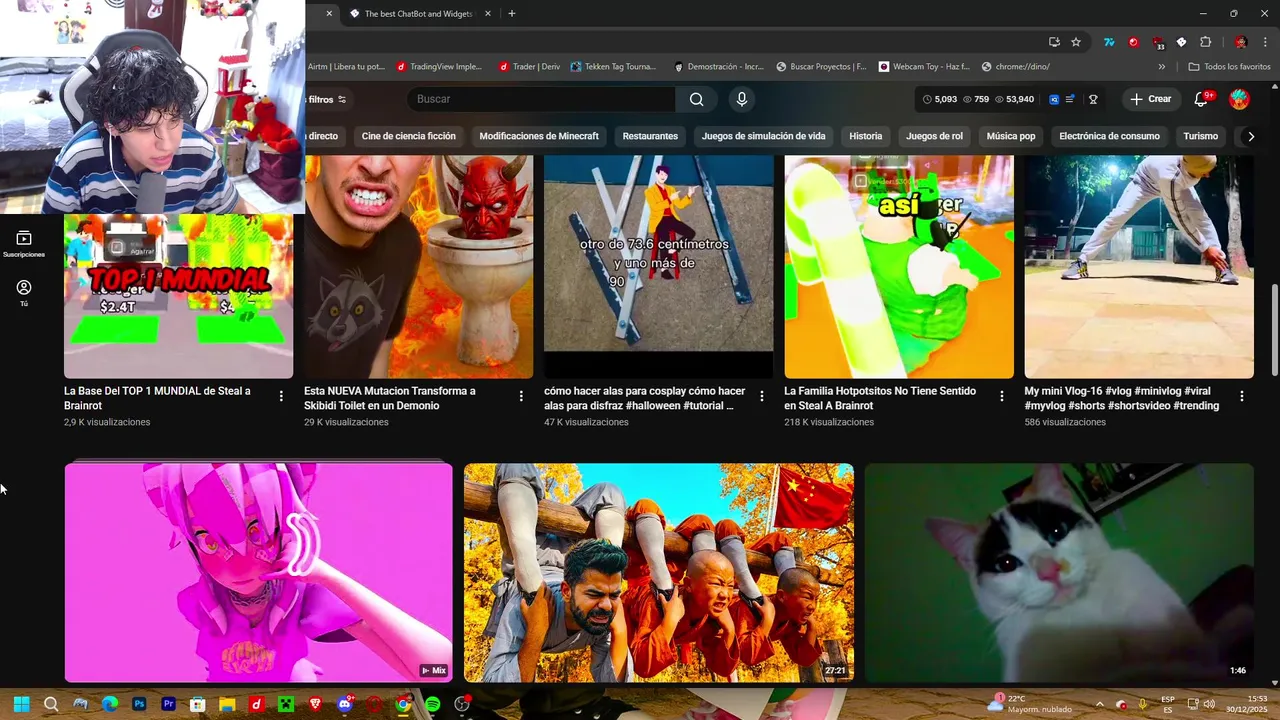Open the 1:46 cat video thumbnail
Image resolution: width=1280 pixels, height=720 pixels.
click(x=1059, y=572)
